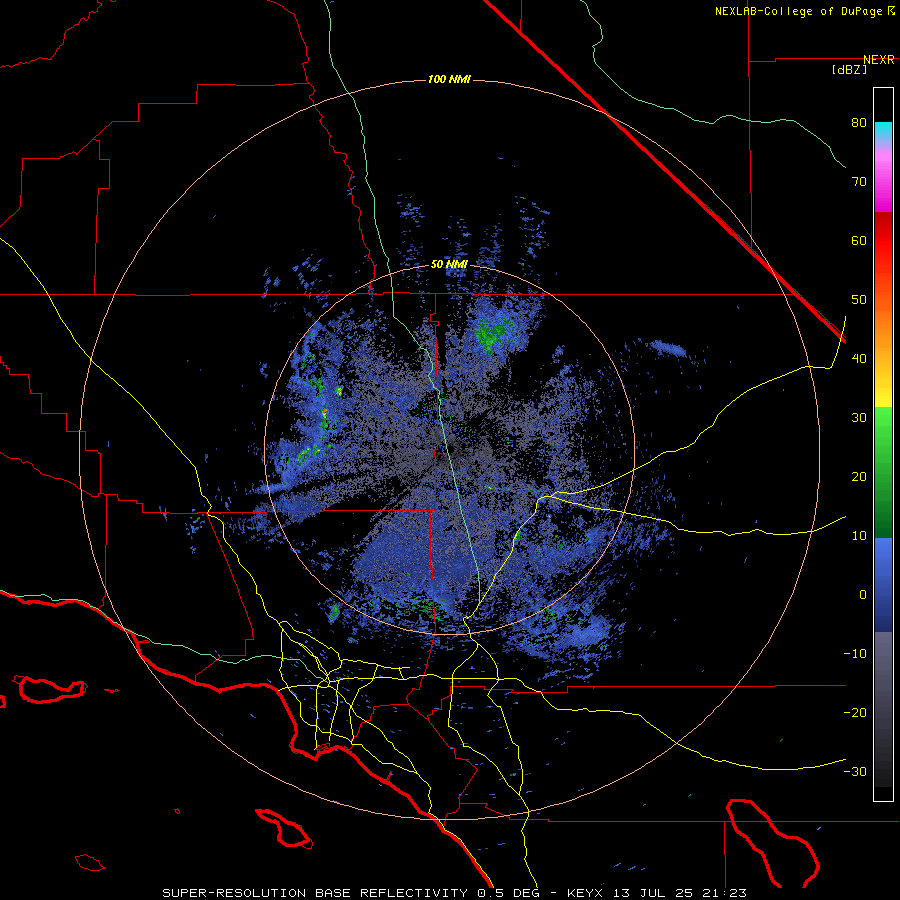Click the 10 value on color scale
Screen dimensions: 900x900
pyautogui.click(x=859, y=536)
